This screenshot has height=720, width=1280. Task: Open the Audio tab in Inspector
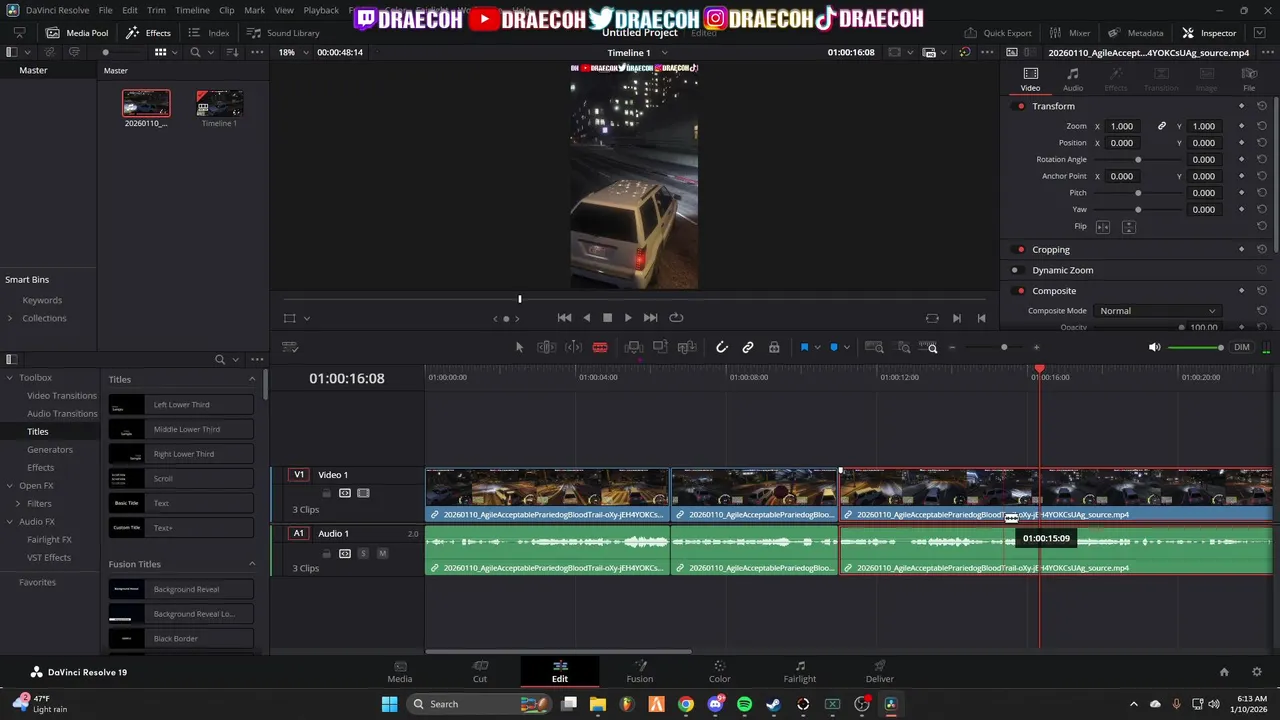[x=1072, y=79]
